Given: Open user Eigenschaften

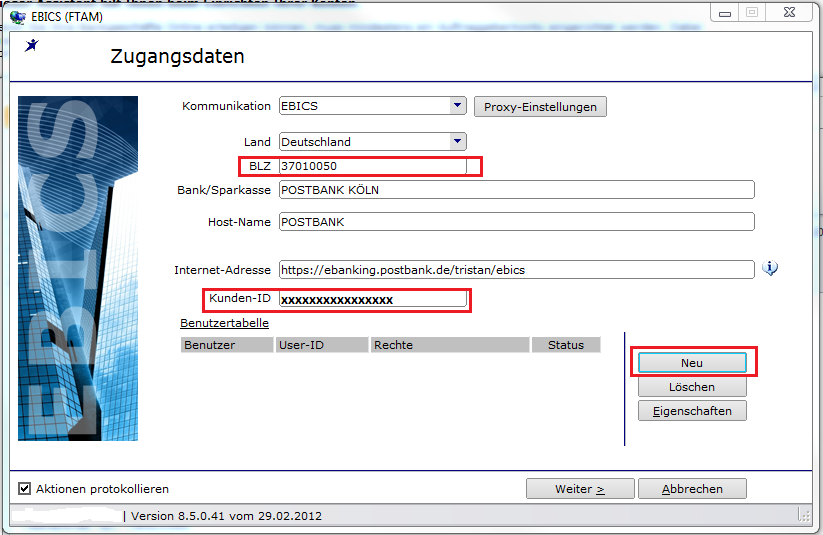Looking at the screenshot, I should tap(692, 411).
